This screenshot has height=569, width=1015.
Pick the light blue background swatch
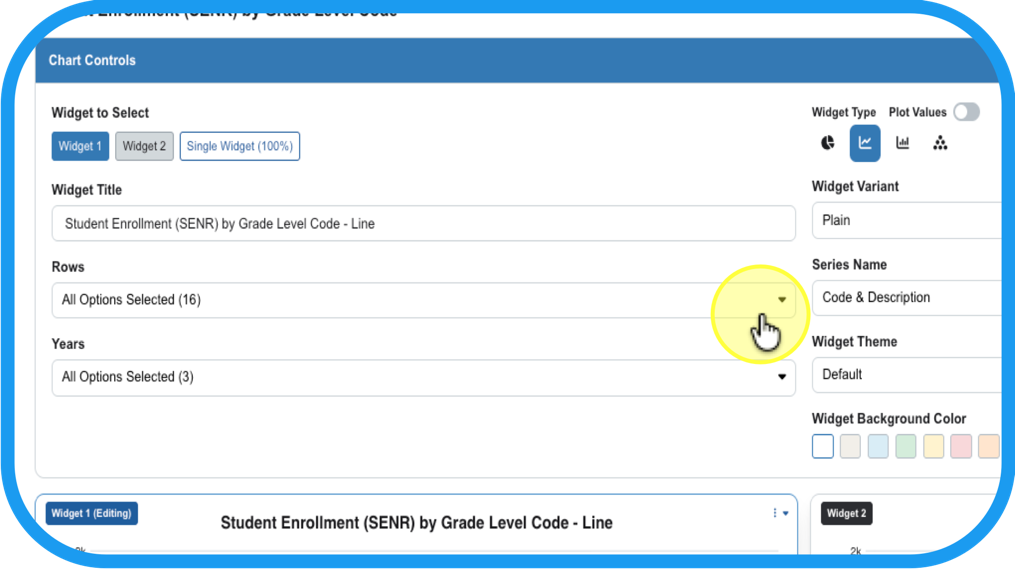pyautogui.click(x=878, y=446)
